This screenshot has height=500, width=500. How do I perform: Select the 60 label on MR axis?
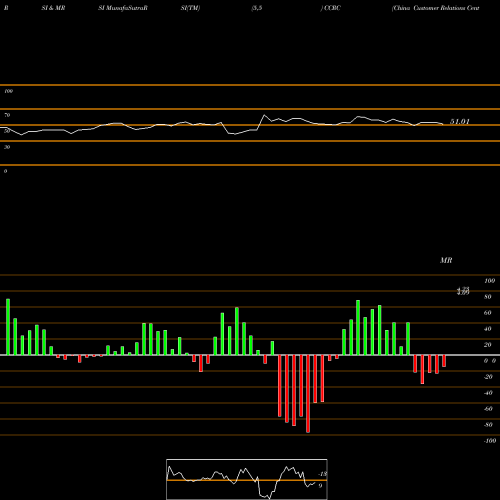click(488, 313)
